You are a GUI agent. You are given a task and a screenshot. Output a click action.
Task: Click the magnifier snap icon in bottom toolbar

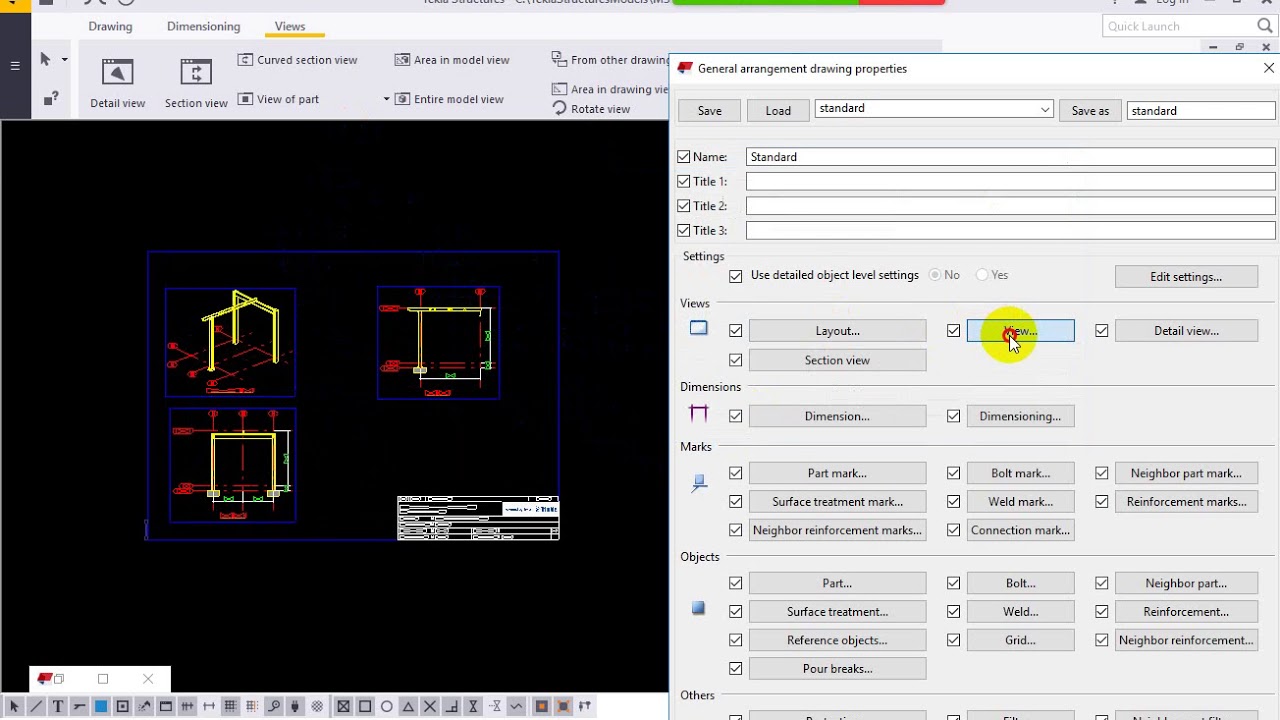click(x=273, y=706)
